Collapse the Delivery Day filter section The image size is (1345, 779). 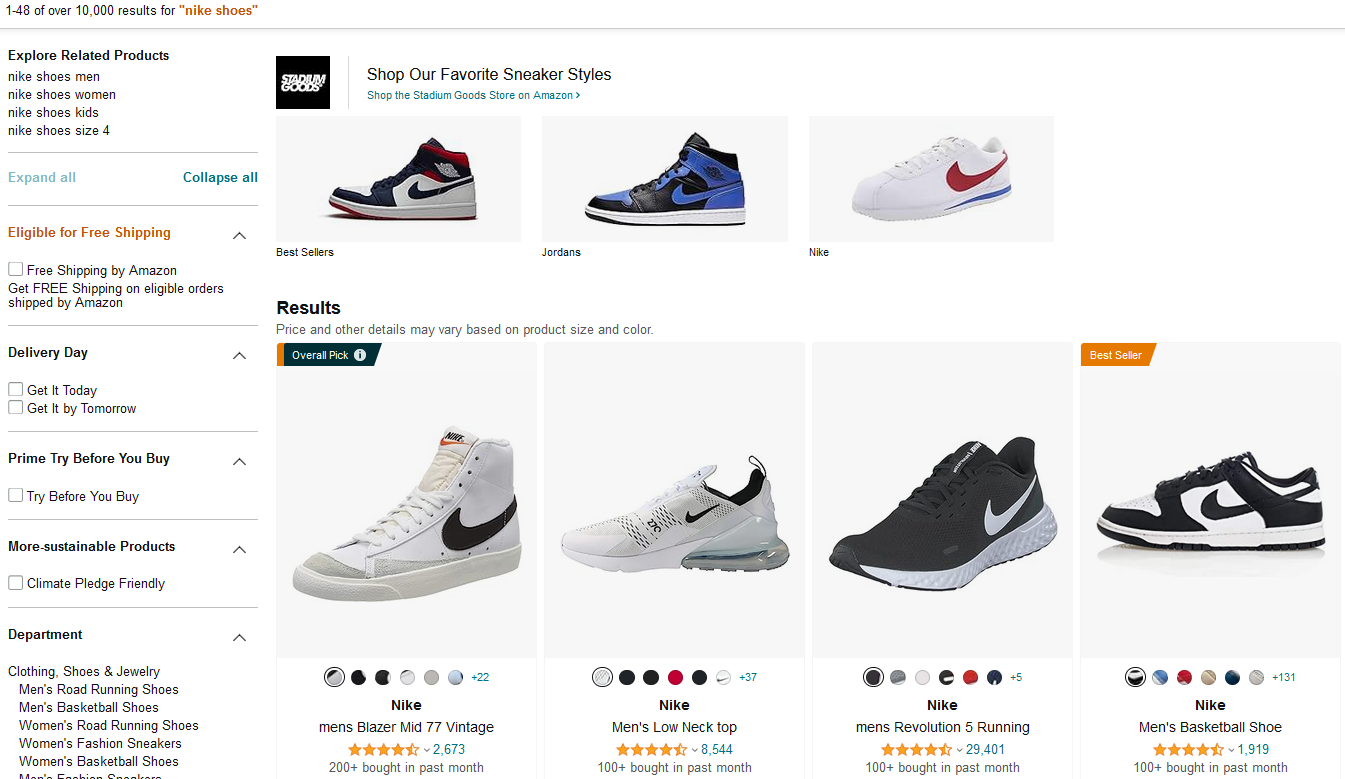(239, 355)
